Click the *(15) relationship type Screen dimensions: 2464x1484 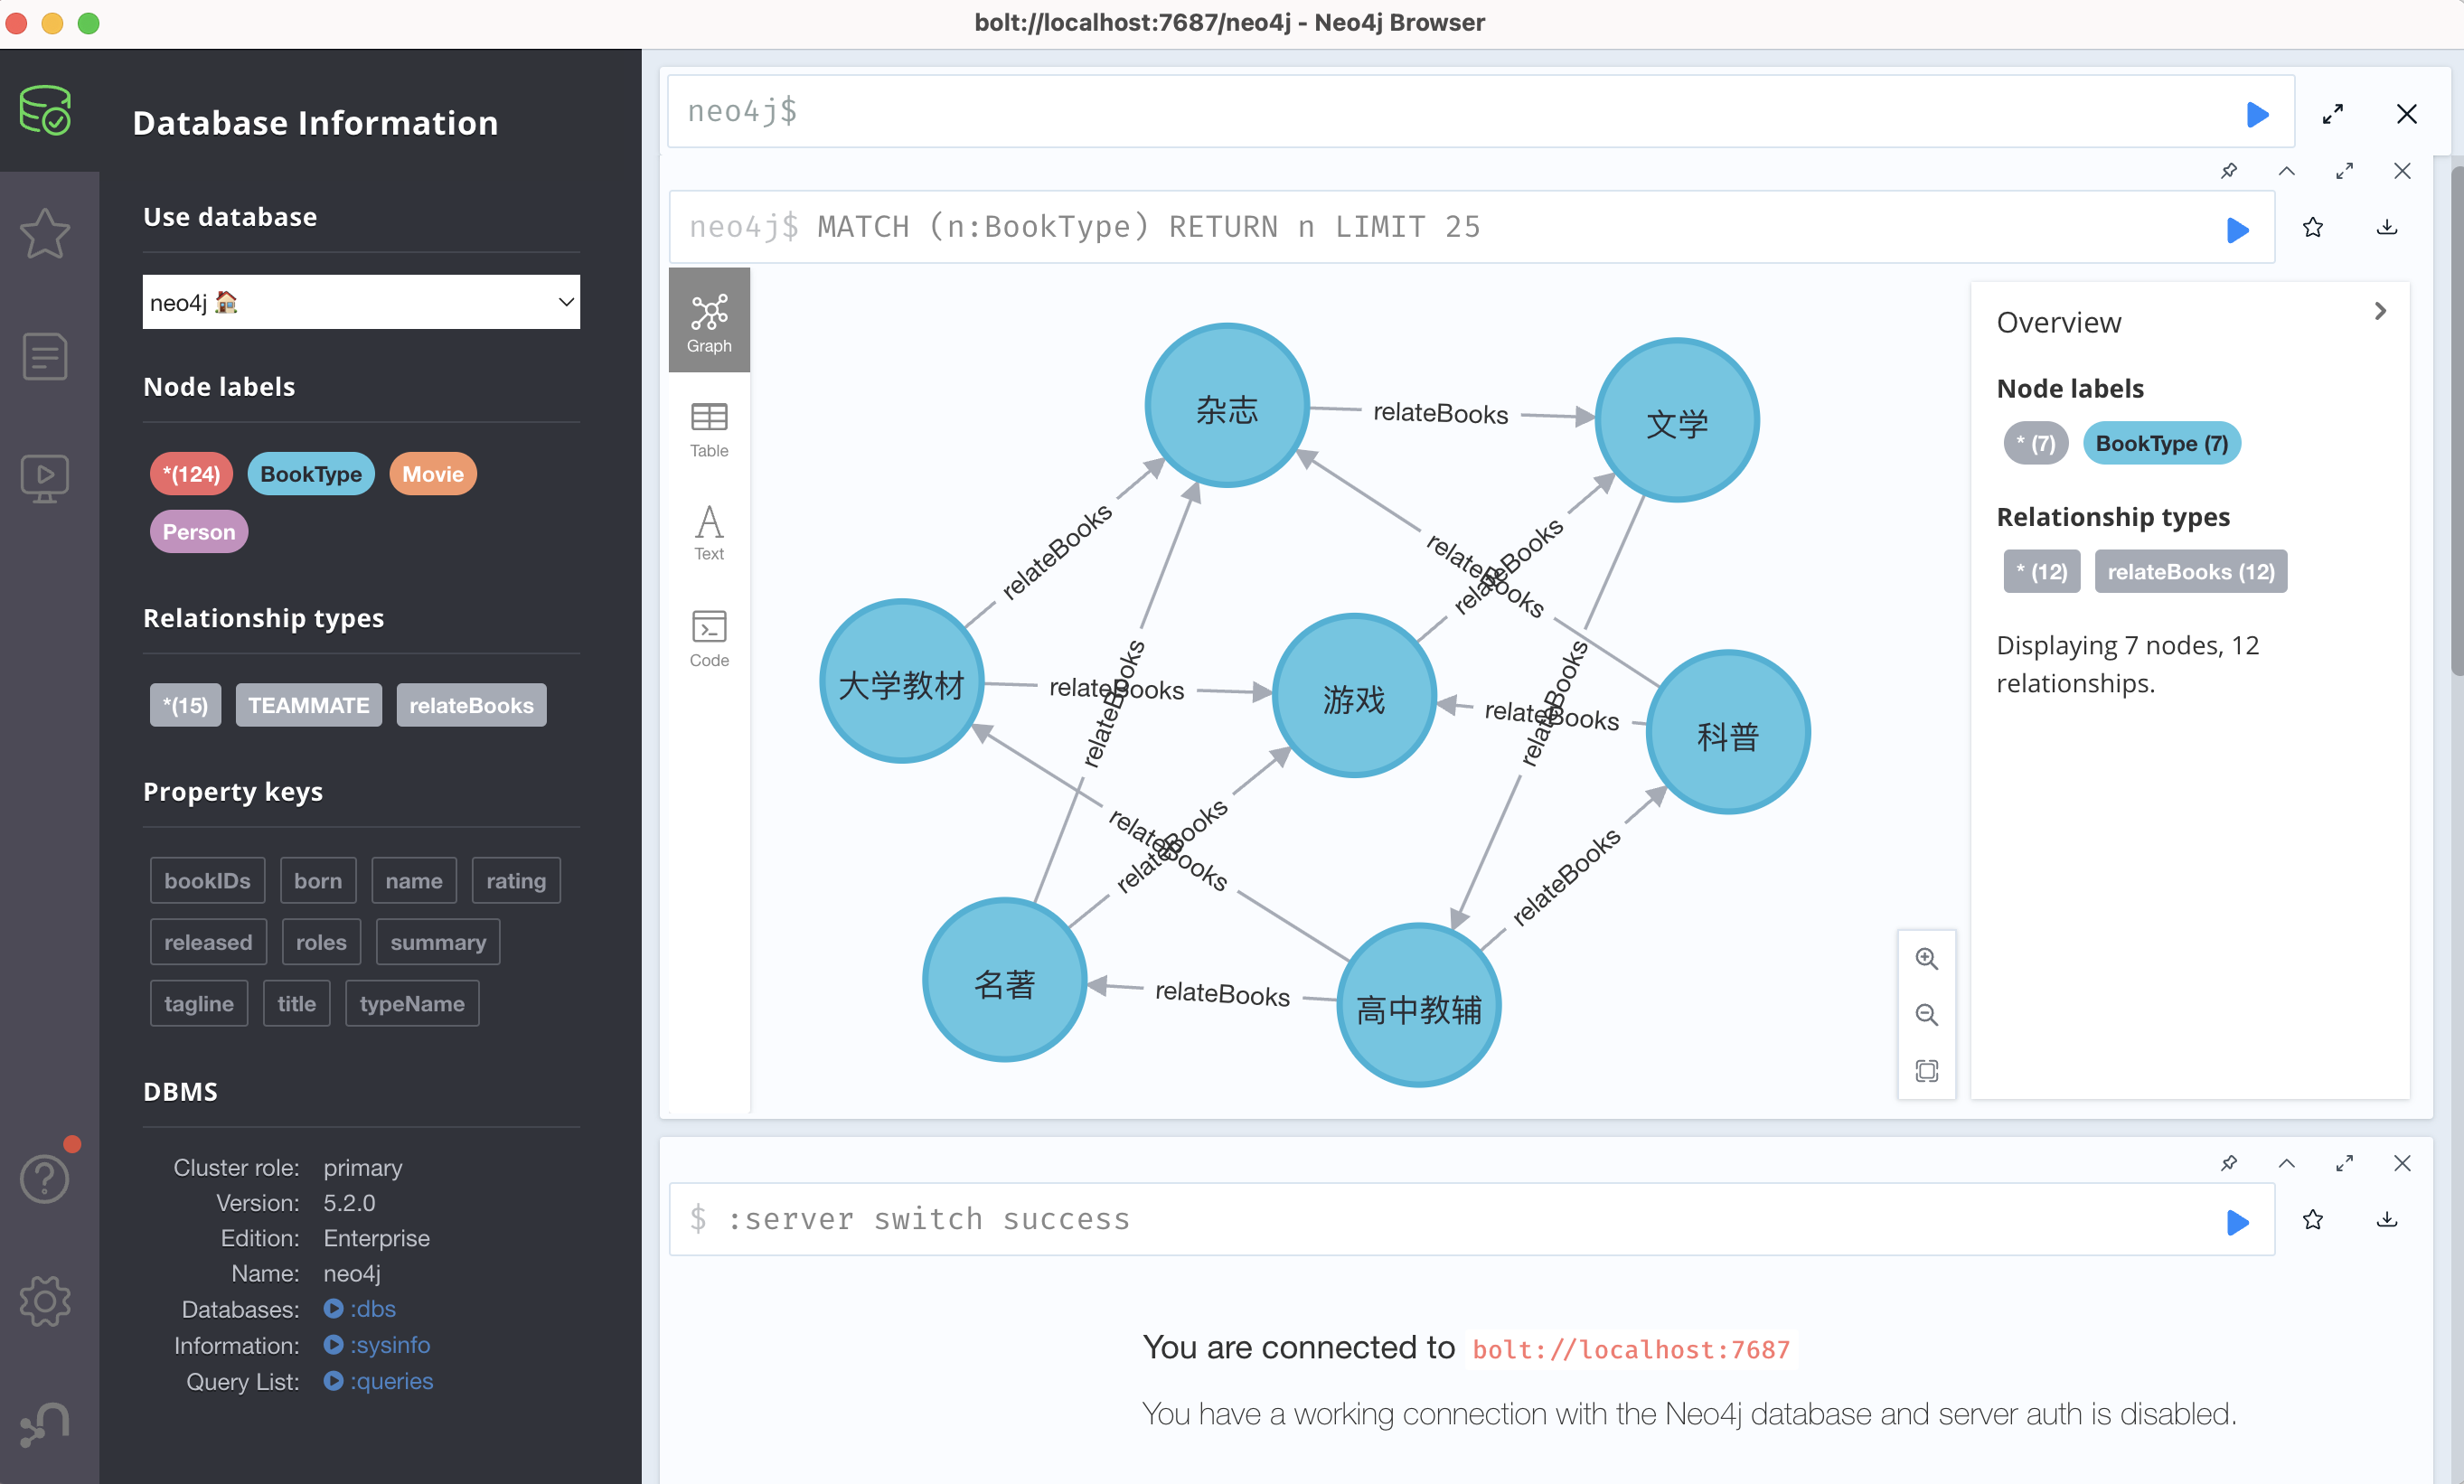pyautogui.click(x=186, y=705)
